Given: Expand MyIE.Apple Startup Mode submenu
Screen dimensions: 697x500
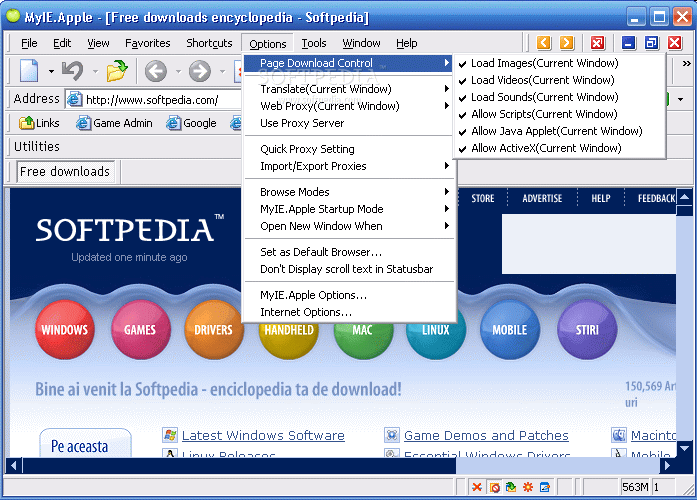Looking at the screenshot, I should (348, 209).
